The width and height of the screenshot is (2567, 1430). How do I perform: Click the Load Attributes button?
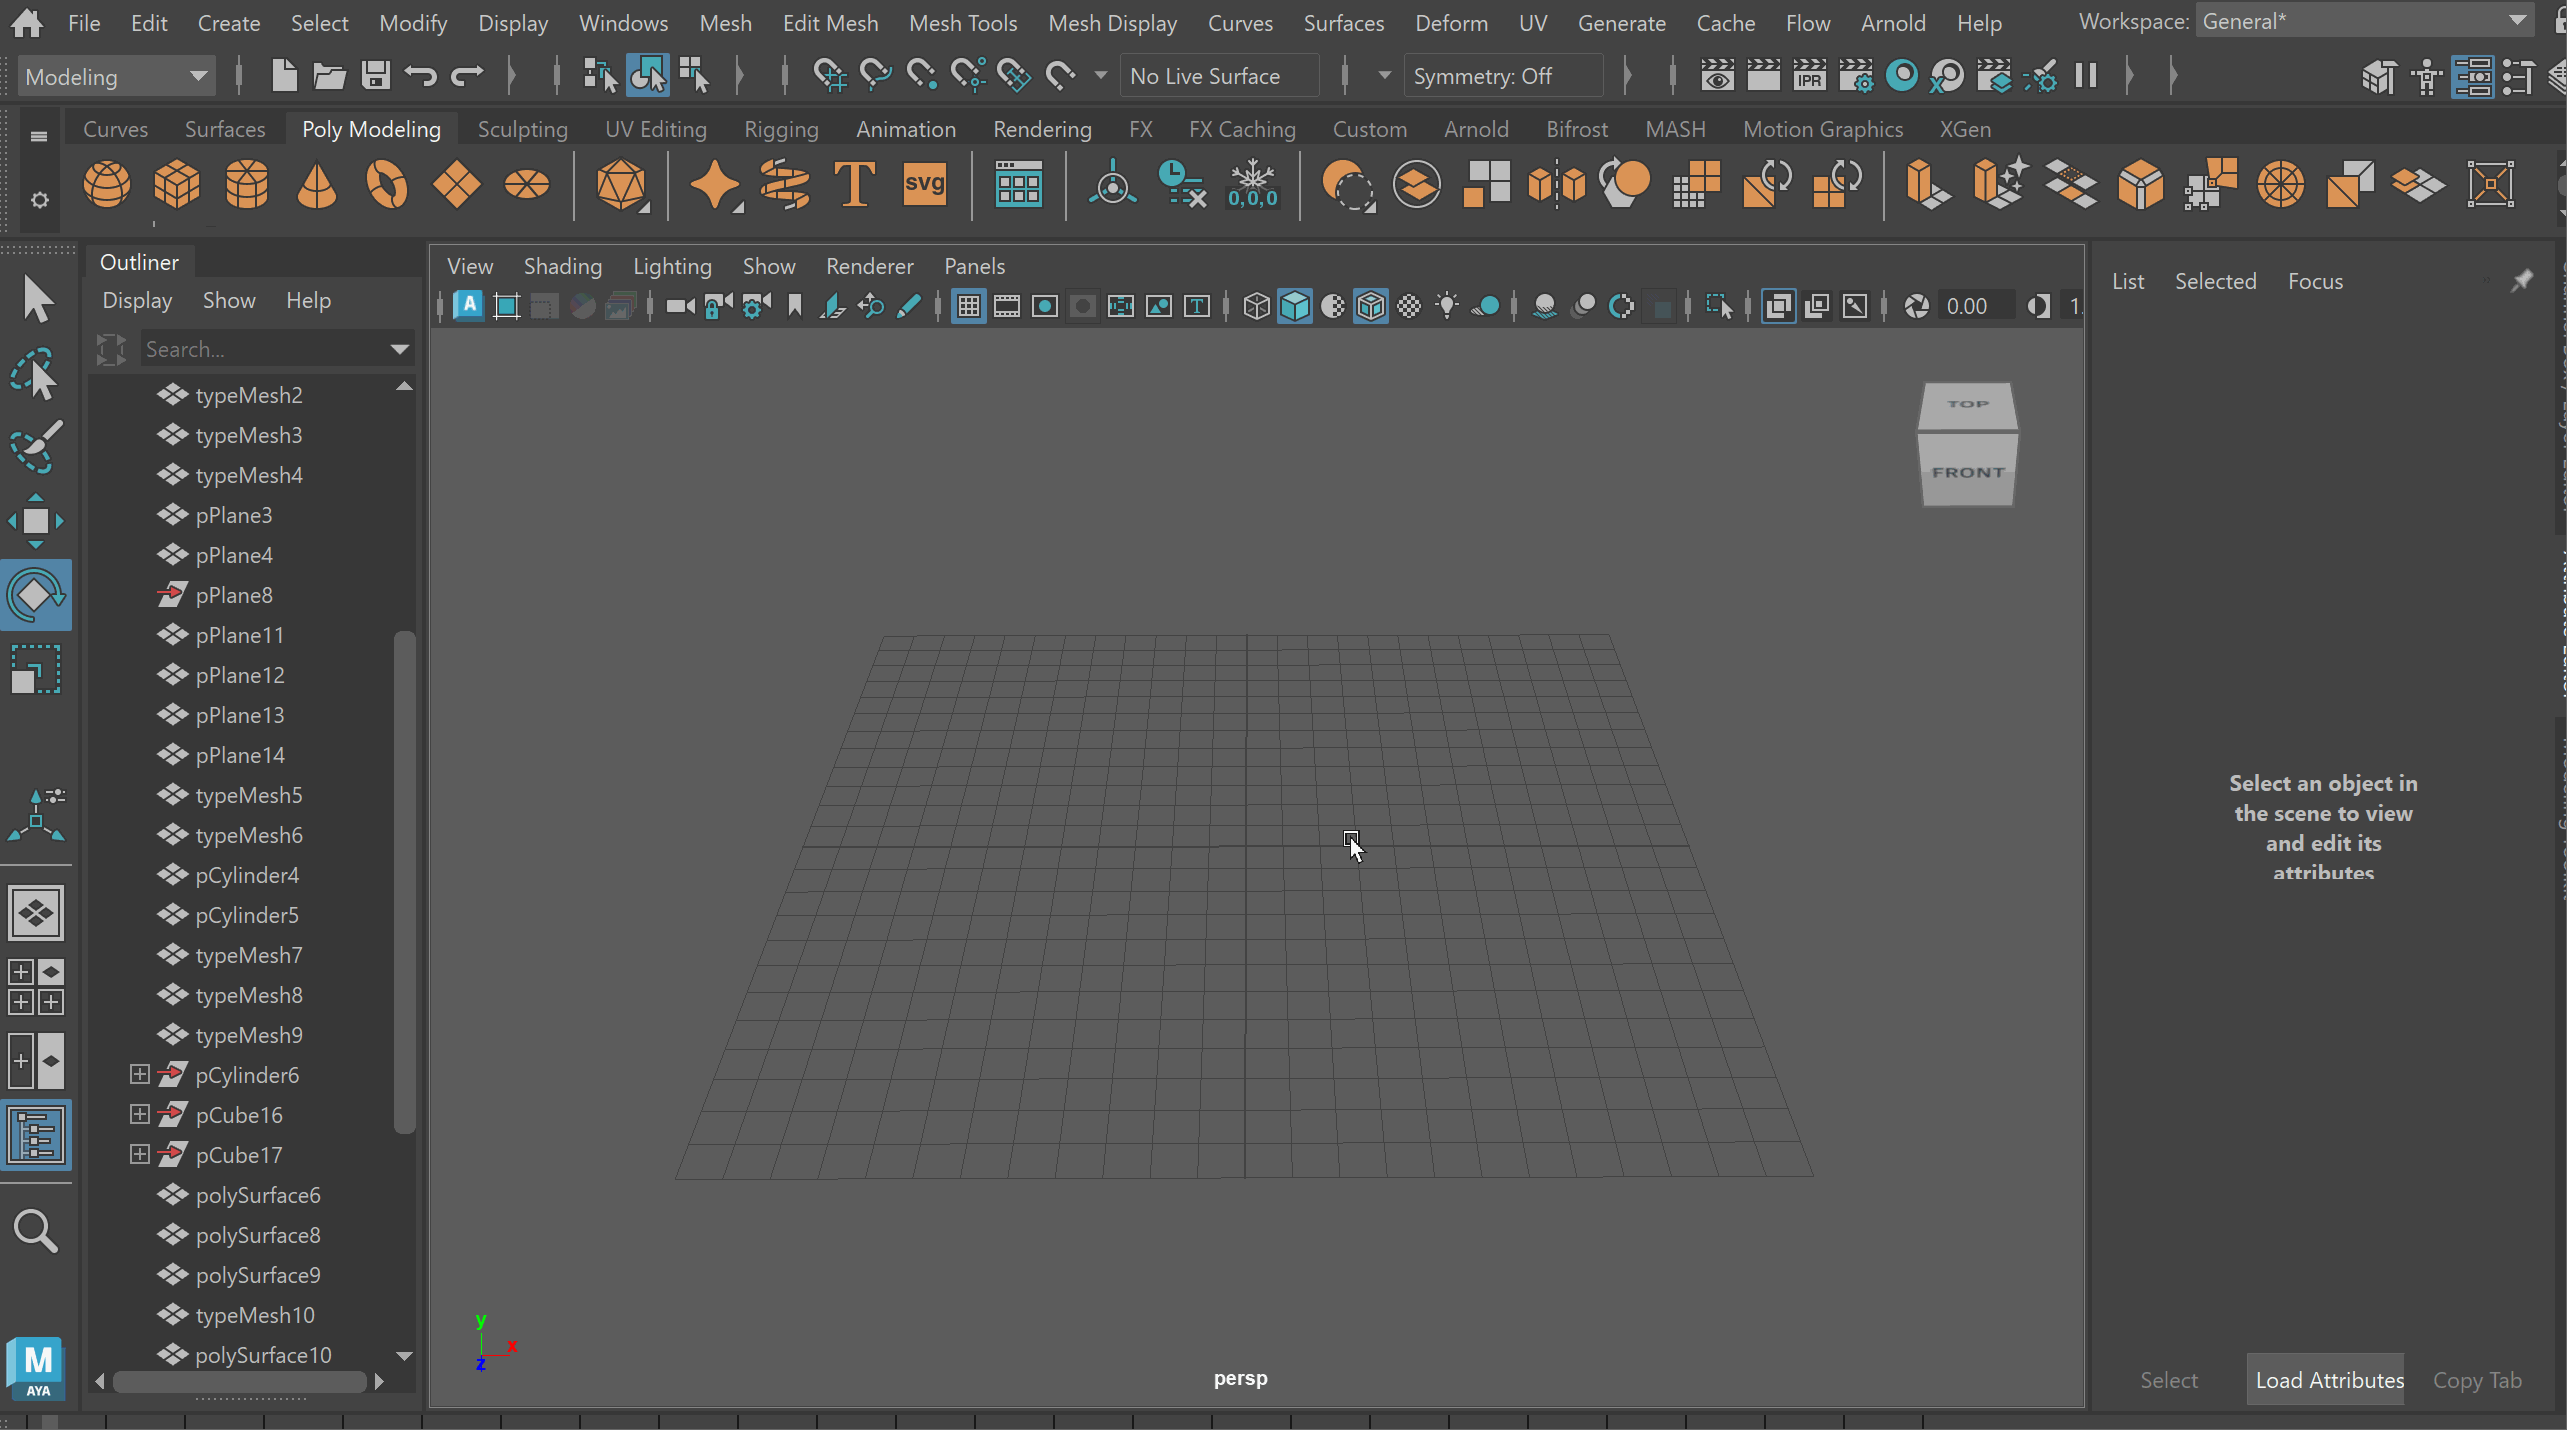click(2328, 1380)
